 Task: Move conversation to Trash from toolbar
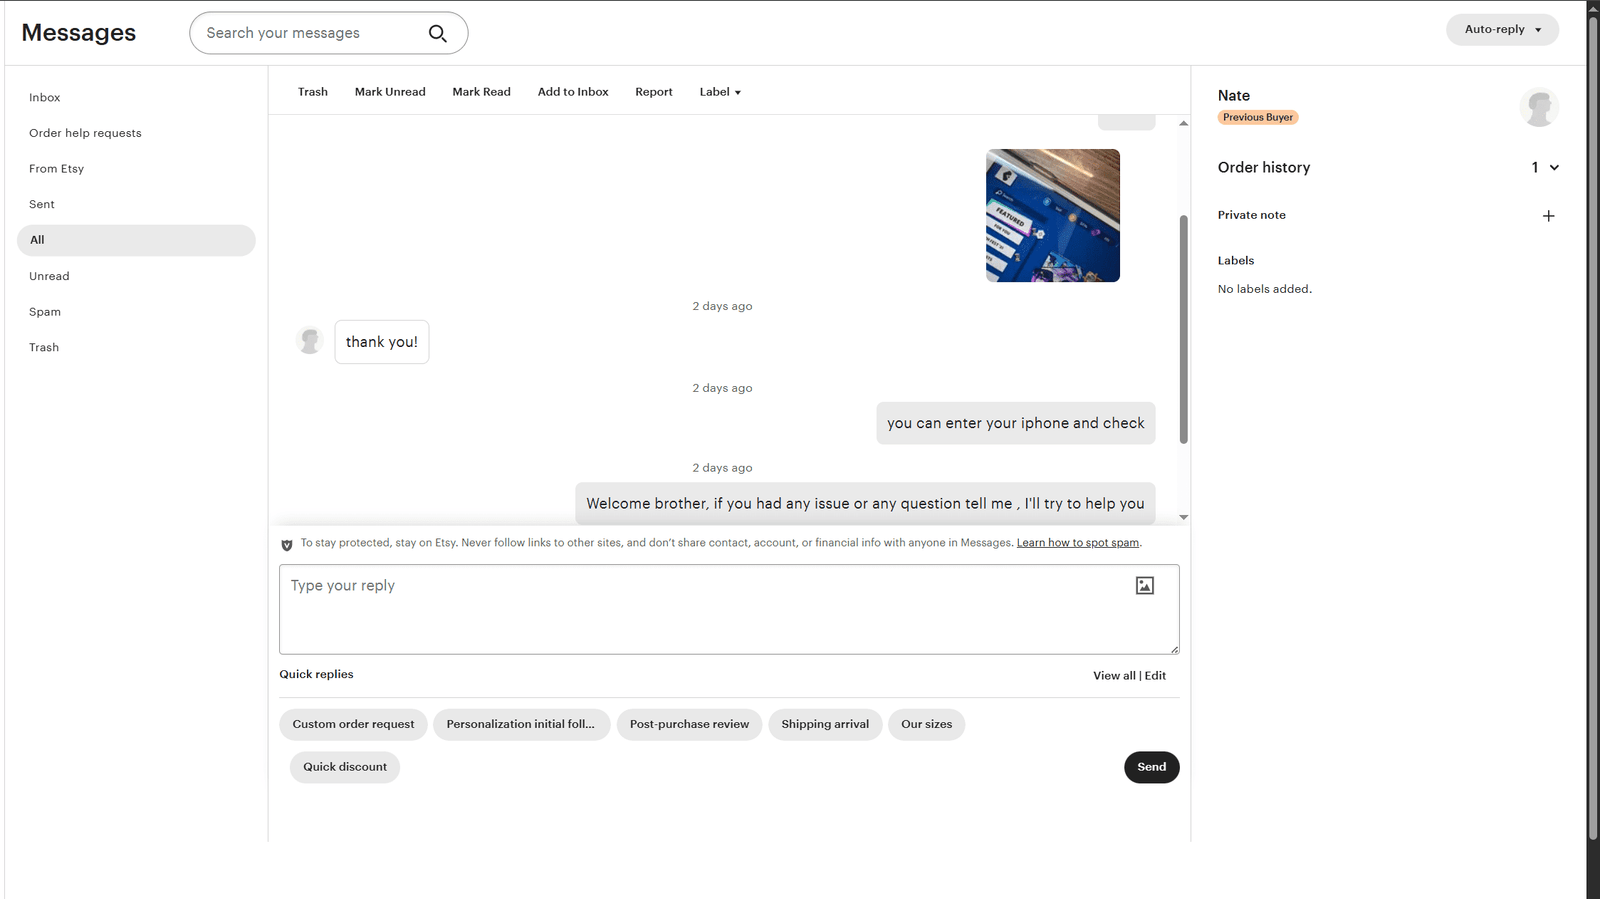click(313, 92)
